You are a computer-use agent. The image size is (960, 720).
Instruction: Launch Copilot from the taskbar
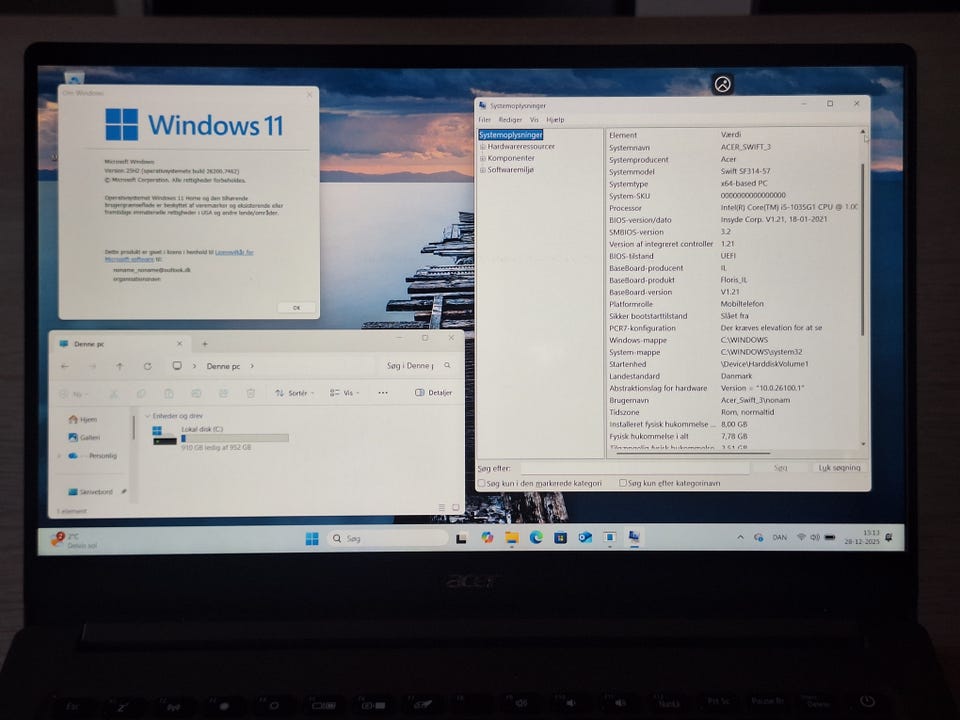pyautogui.click(x=487, y=538)
